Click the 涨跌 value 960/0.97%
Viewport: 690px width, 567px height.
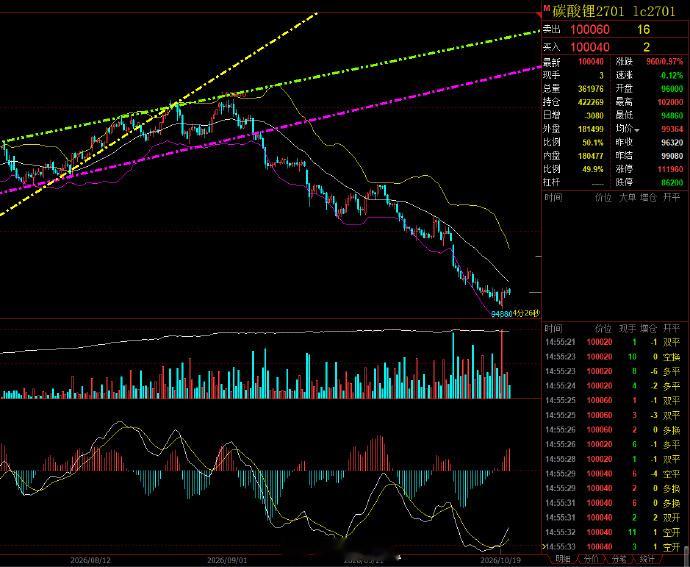[x=664, y=62]
